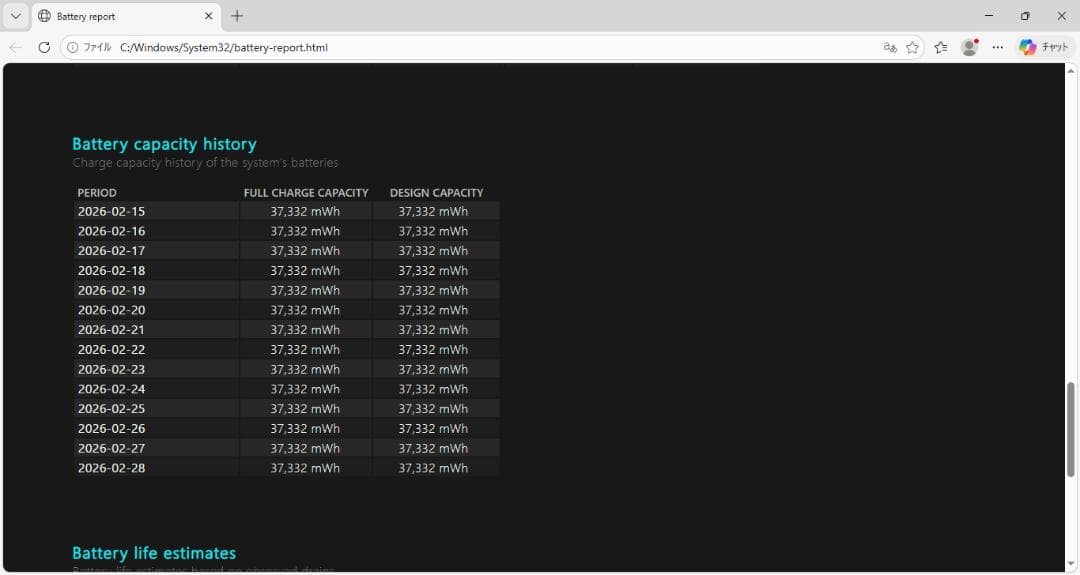Screen dimensions: 1080x575
Task: Open the Copilot chat button
Action: (1045, 47)
